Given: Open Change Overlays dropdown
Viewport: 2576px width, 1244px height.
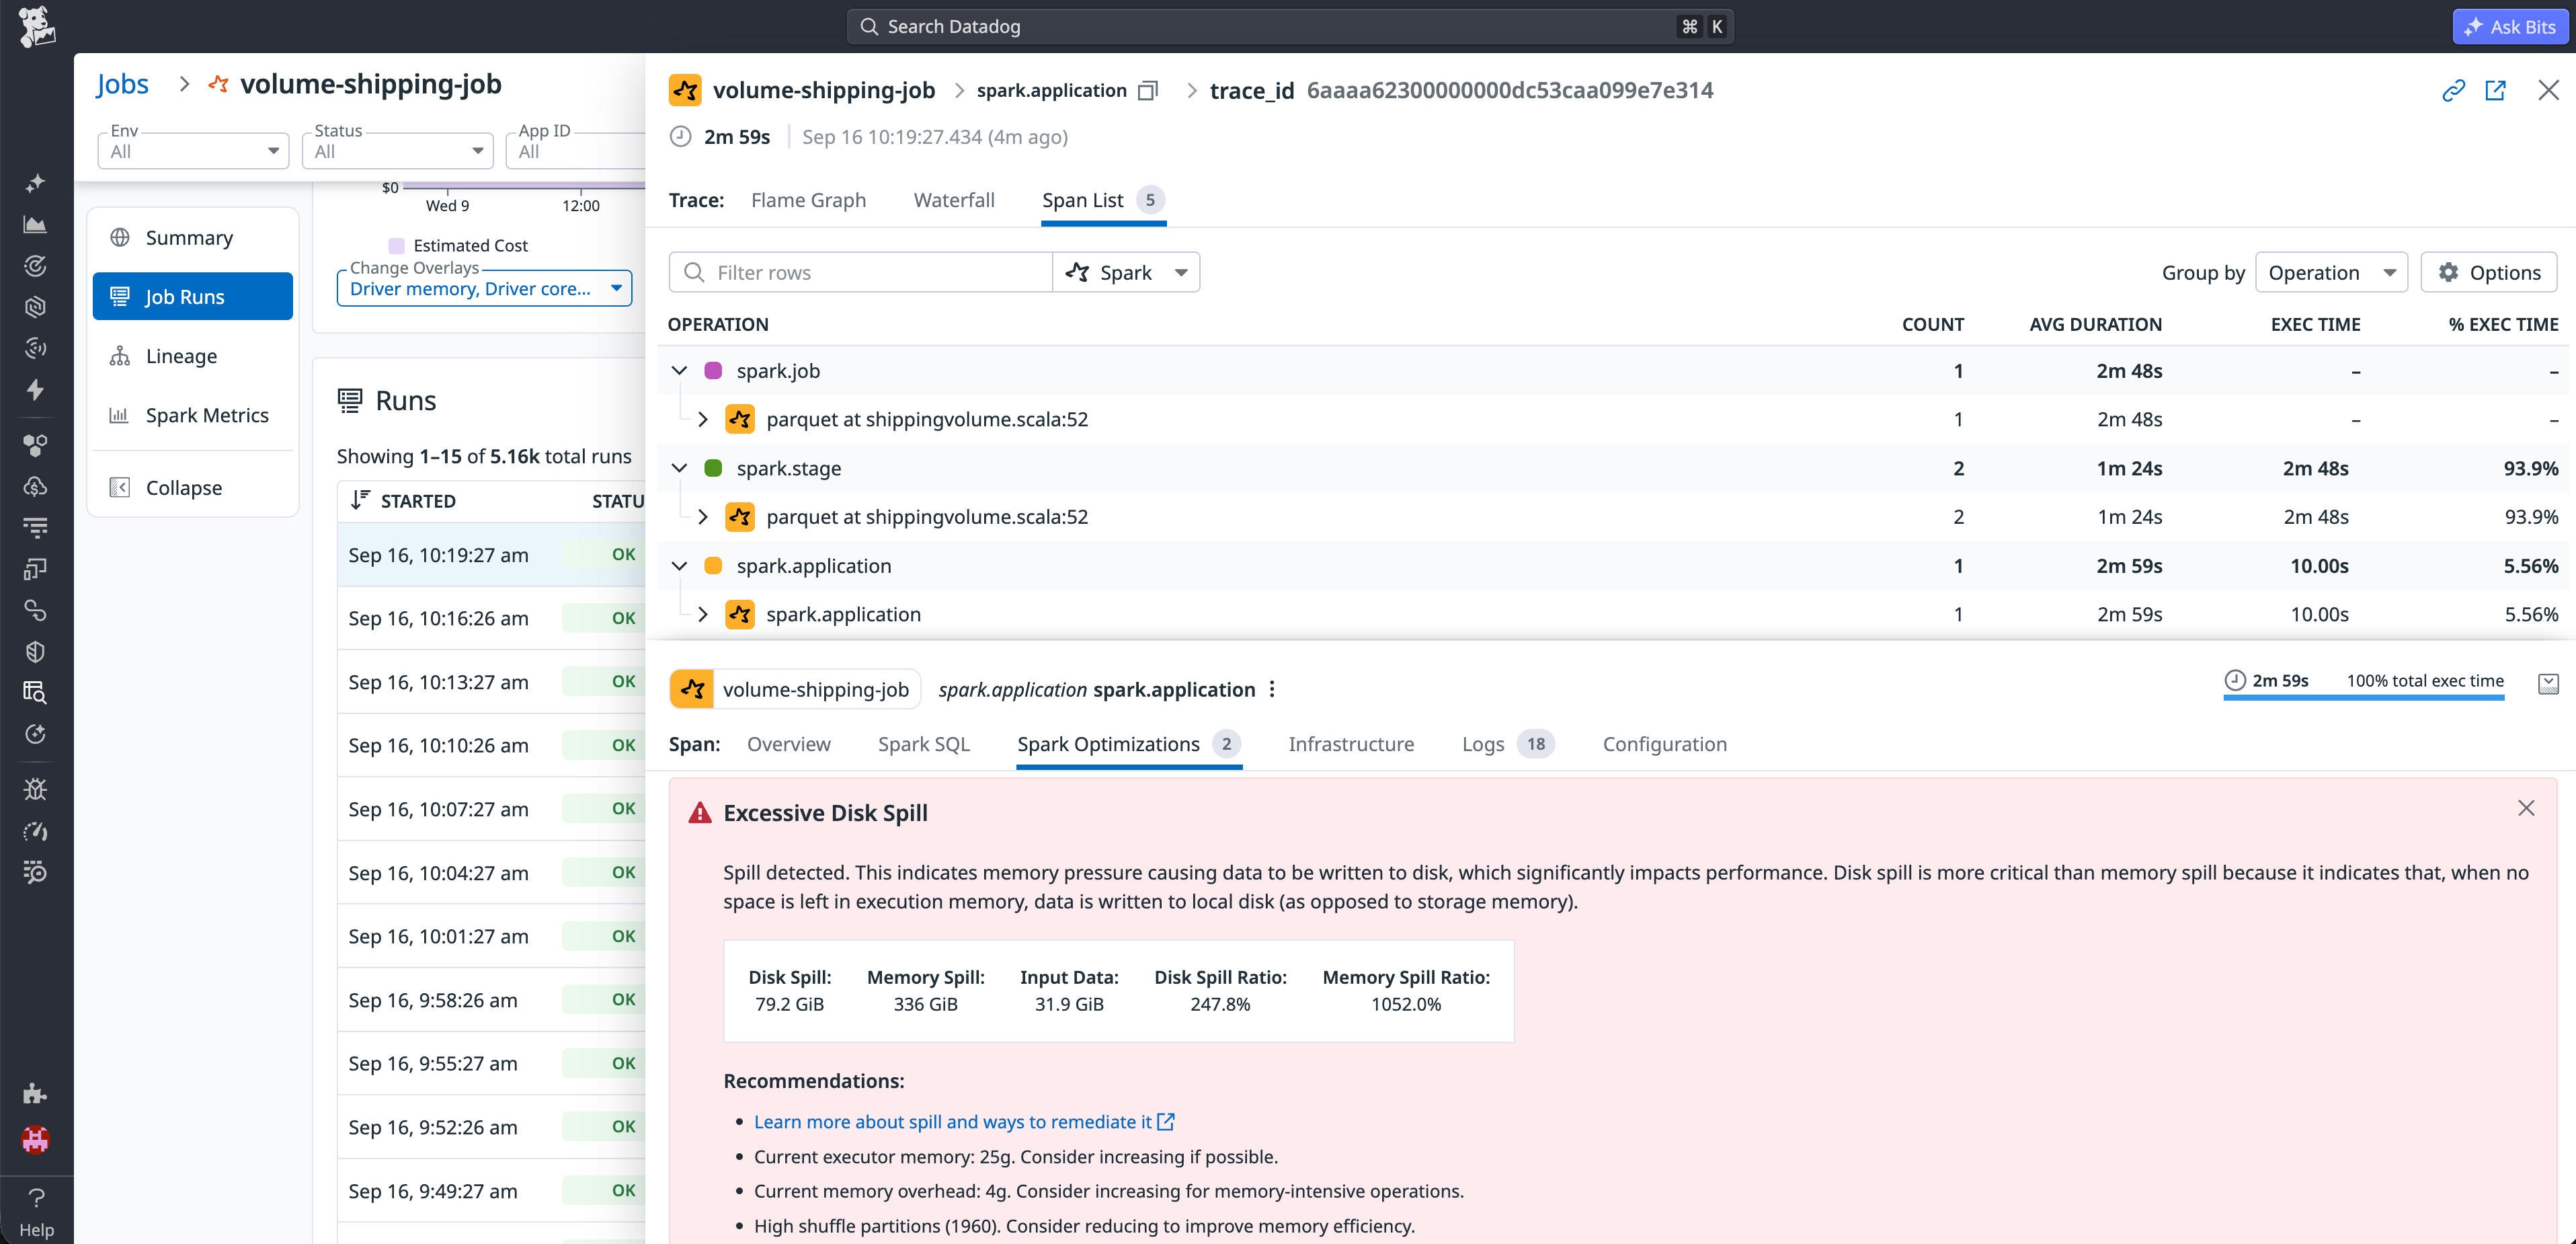Looking at the screenshot, I should point(485,288).
